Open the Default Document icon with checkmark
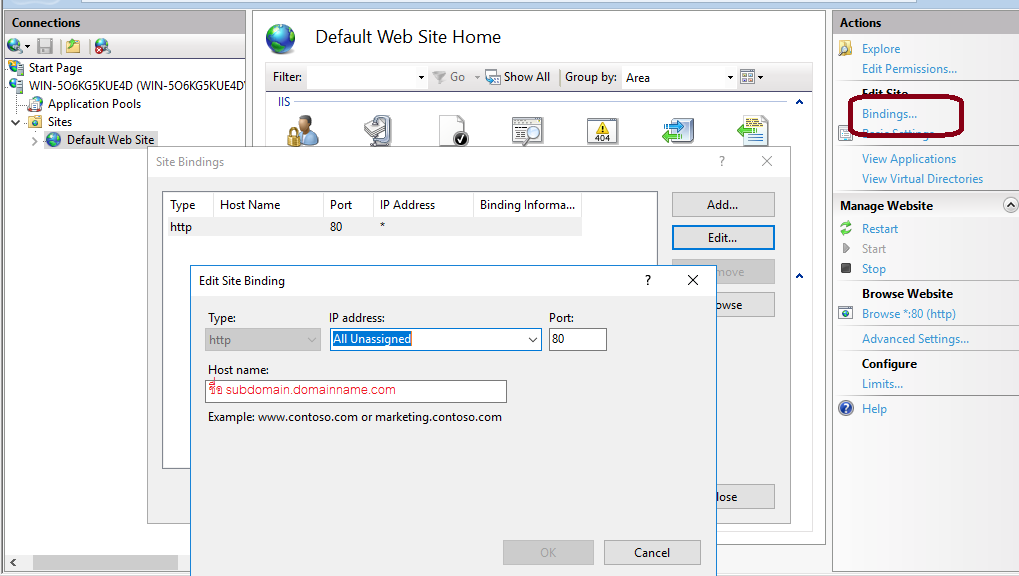The image size is (1019, 576). pos(453,130)
